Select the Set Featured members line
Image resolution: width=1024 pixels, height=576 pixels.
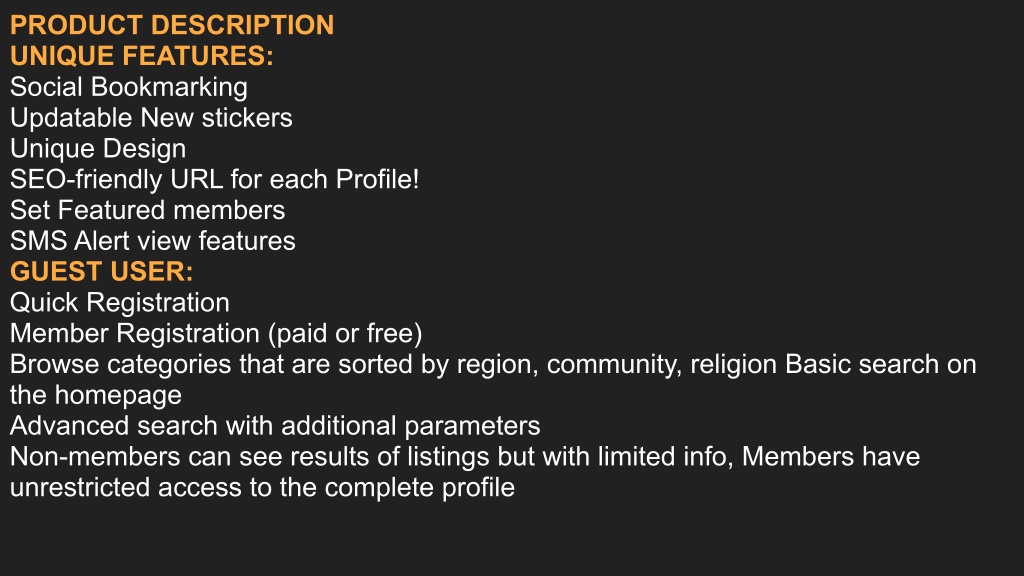point(148,210)
